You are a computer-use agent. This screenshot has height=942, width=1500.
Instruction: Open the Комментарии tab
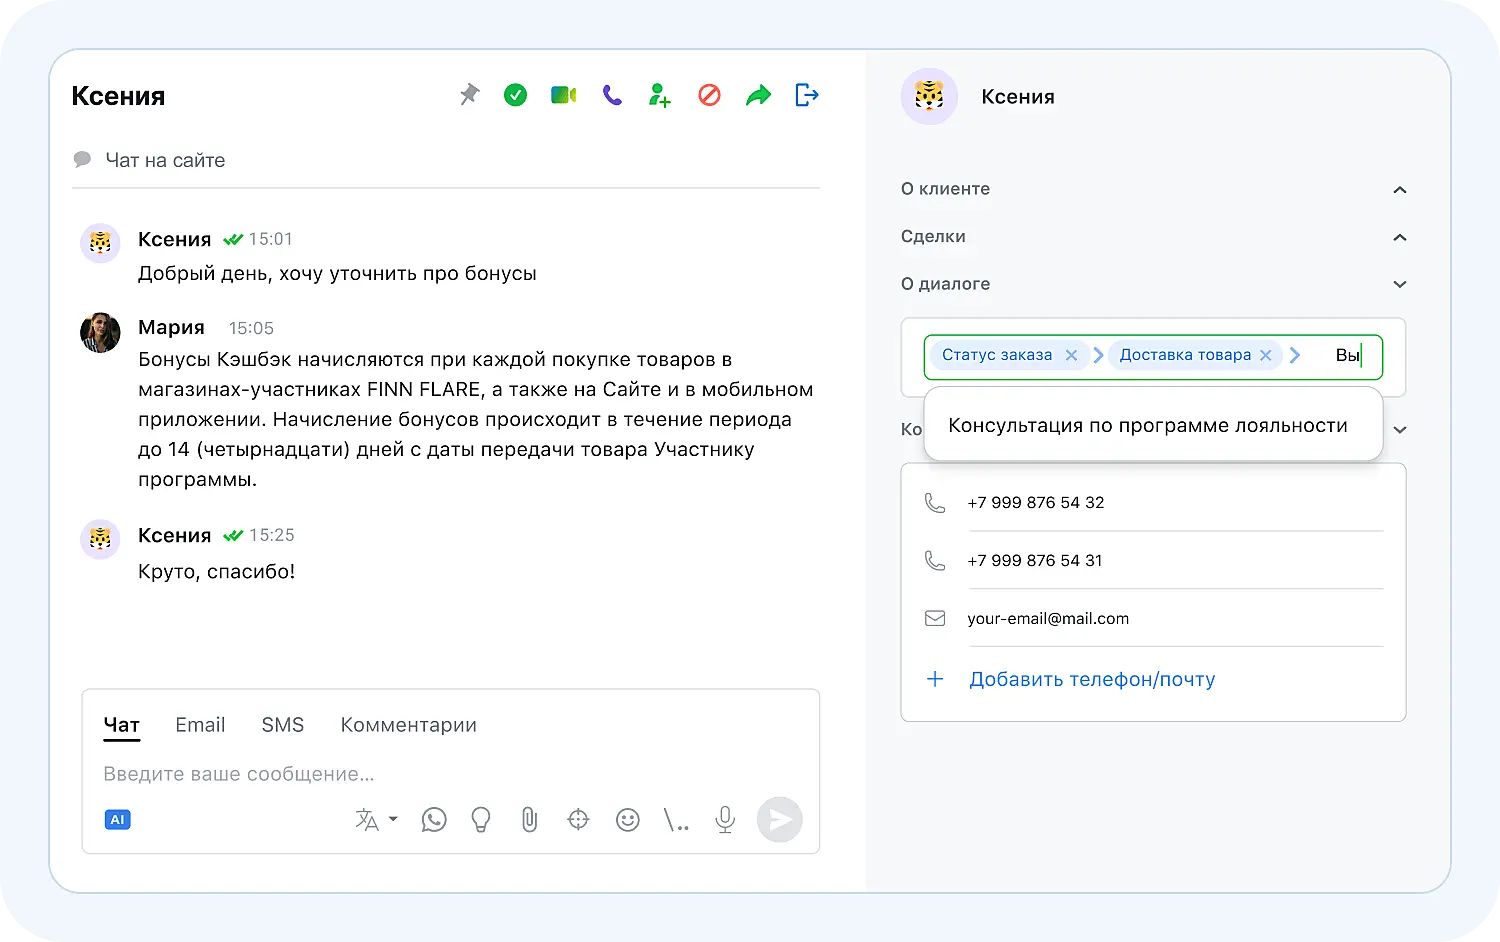[408, 724]
